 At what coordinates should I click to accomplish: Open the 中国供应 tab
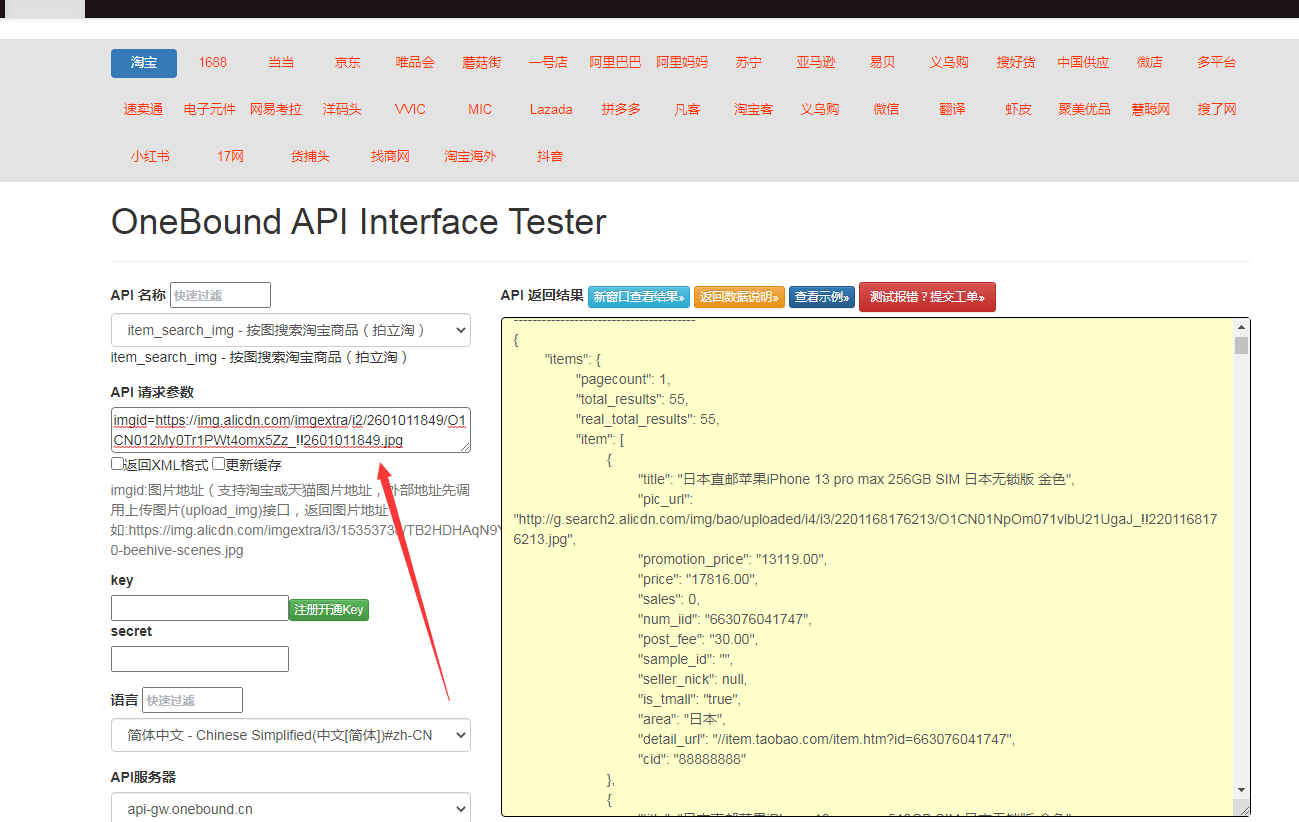click(1084, 62)
